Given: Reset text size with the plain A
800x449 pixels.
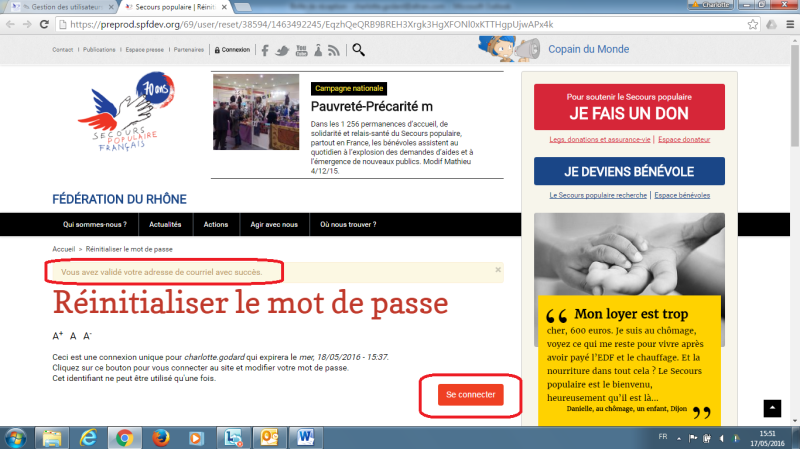Looking at the screenshot, I should tap(73, 336).
